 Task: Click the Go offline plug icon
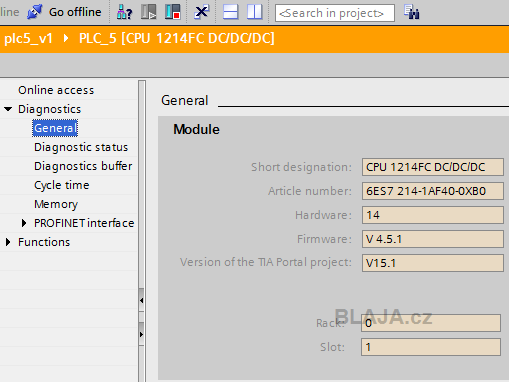coord(35,12)
